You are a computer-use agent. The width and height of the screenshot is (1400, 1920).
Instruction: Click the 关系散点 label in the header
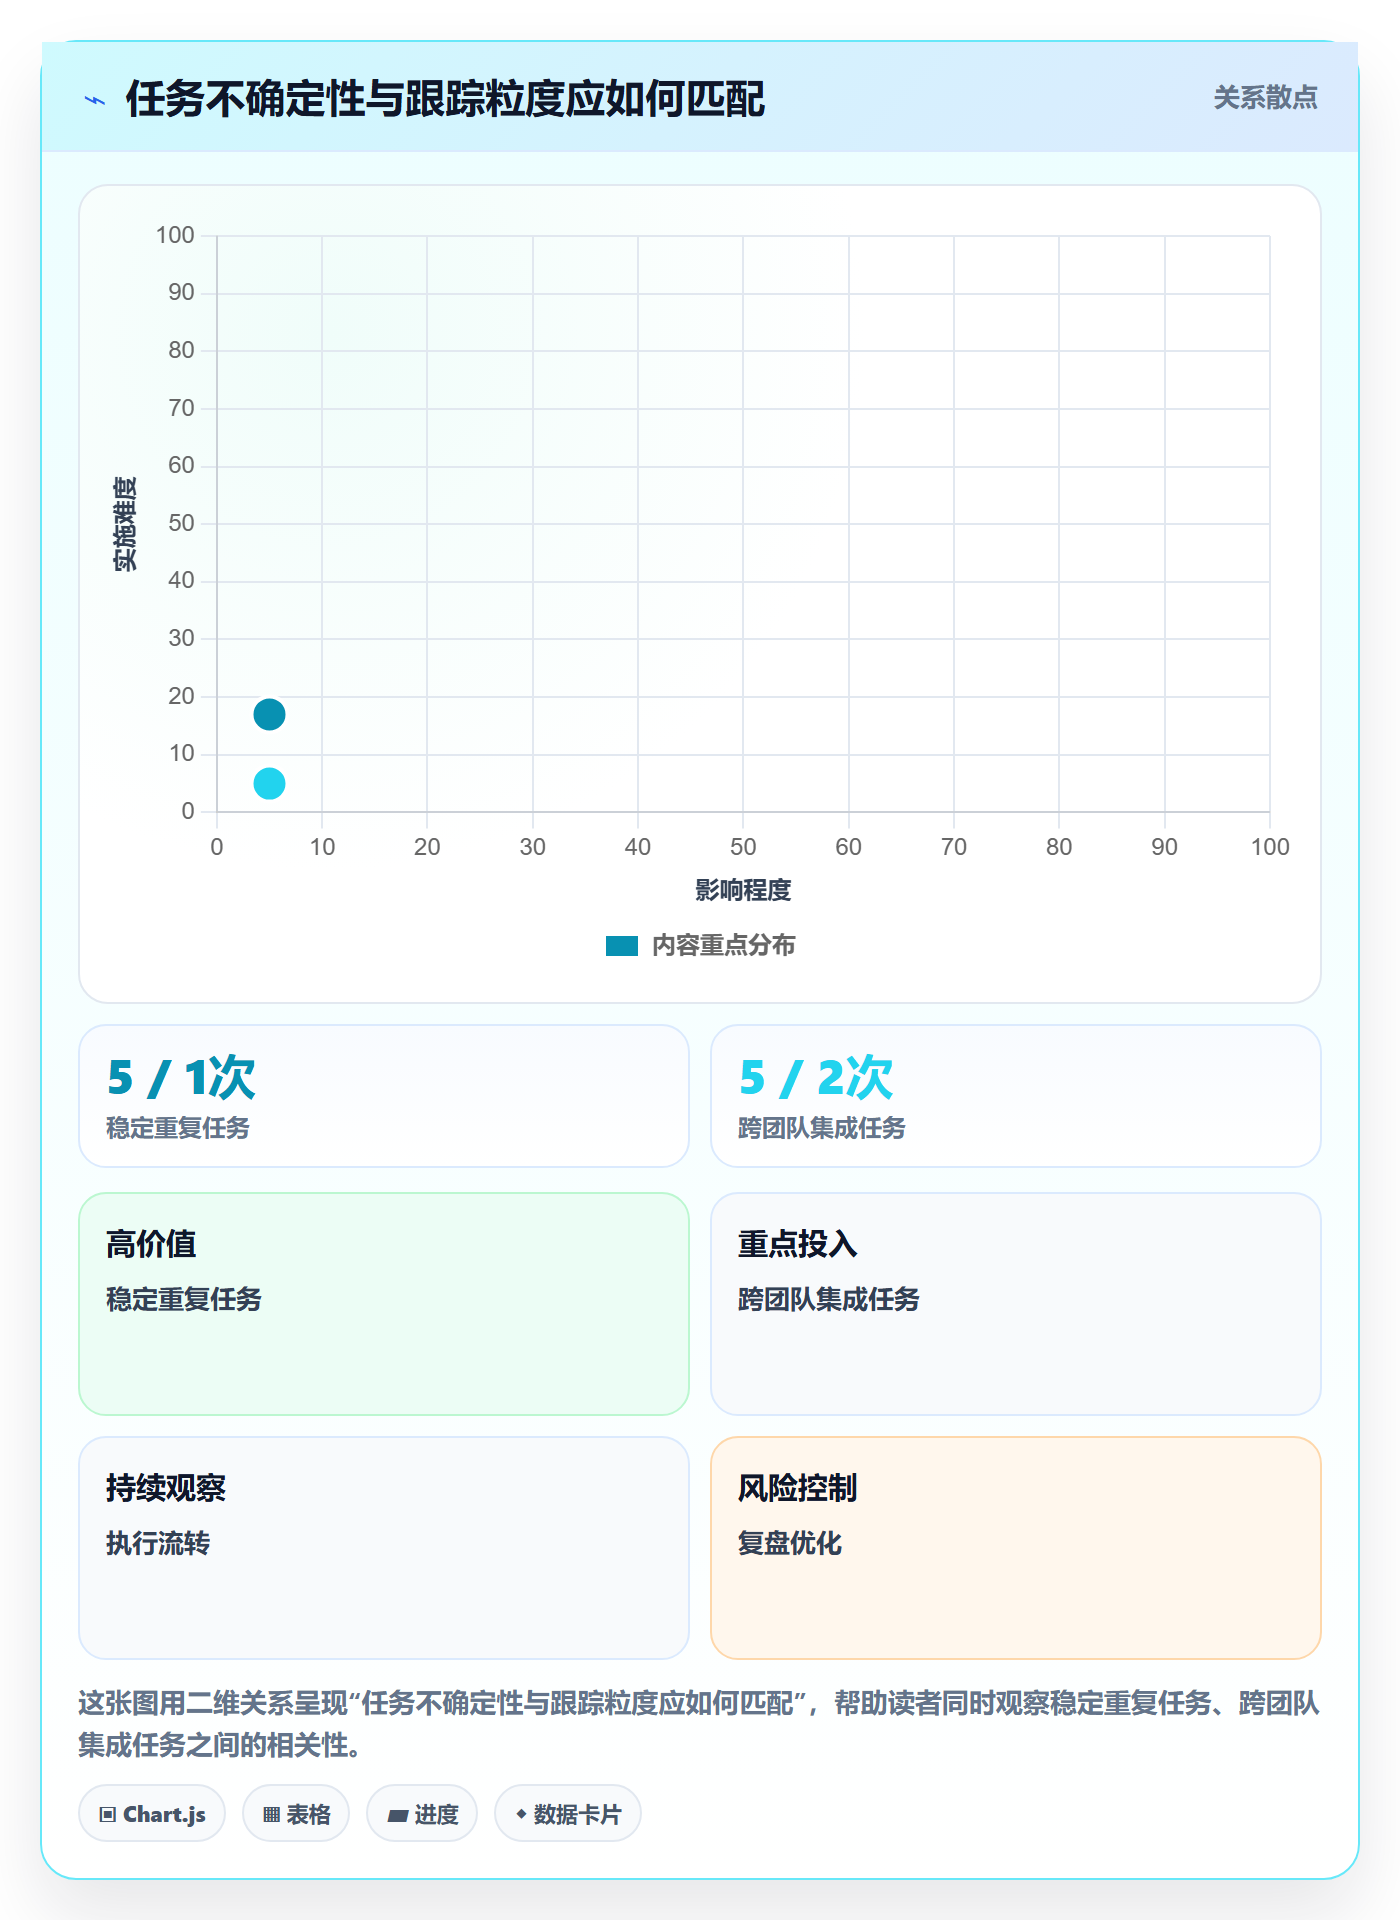[x=1265, y=98]
